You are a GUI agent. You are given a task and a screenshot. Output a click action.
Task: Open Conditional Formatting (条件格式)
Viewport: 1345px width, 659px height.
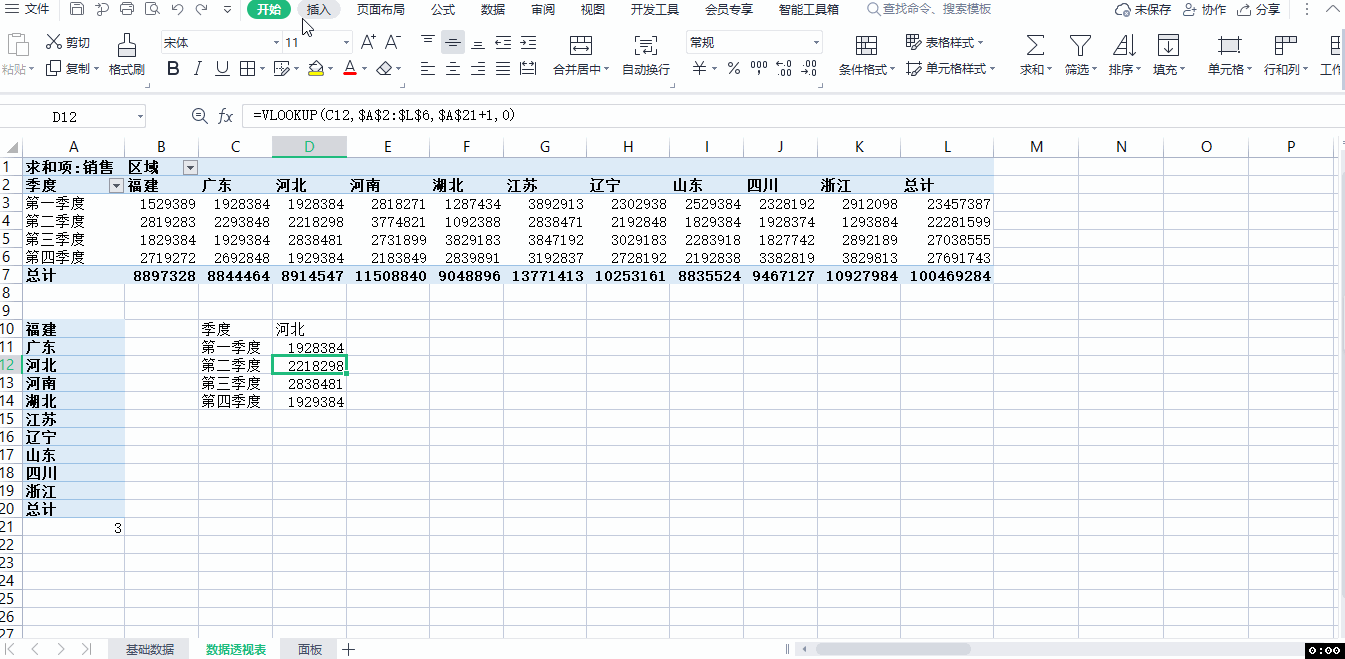[x=867, y=56]
